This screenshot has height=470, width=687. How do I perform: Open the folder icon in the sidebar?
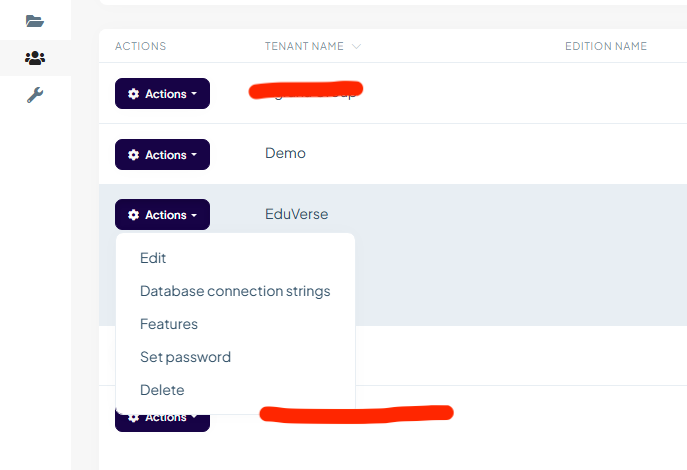pos(35,20)
